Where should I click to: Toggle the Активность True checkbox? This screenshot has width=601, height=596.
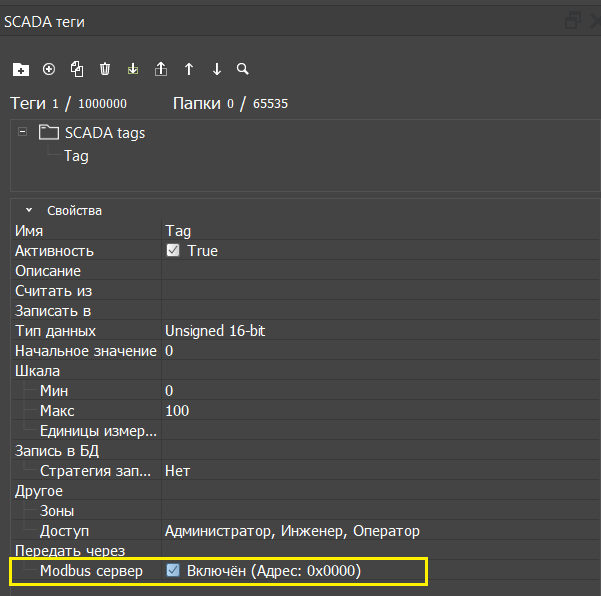(173, 251)
